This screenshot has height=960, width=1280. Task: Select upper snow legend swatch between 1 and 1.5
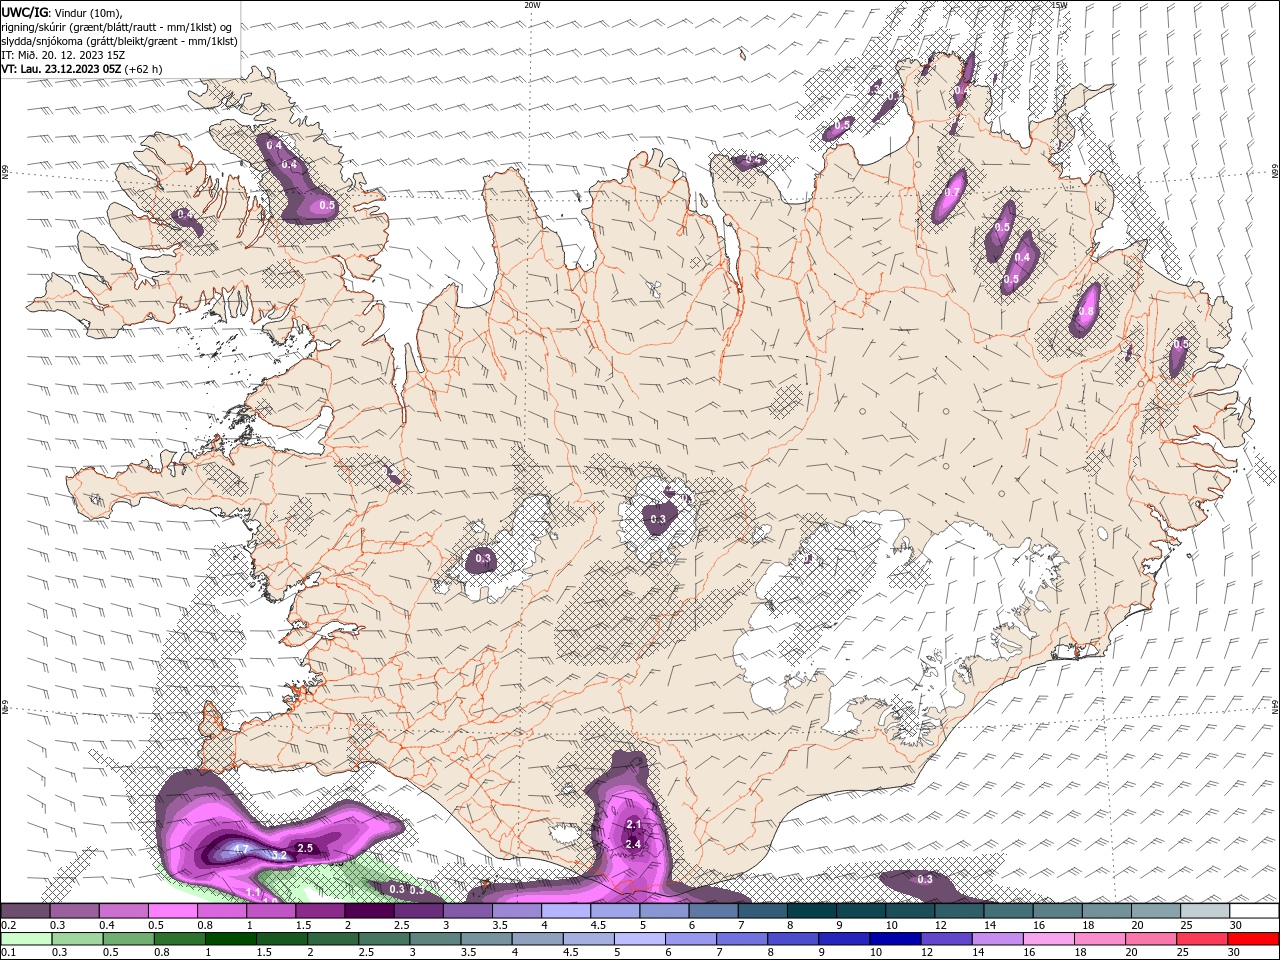(271, 910)
